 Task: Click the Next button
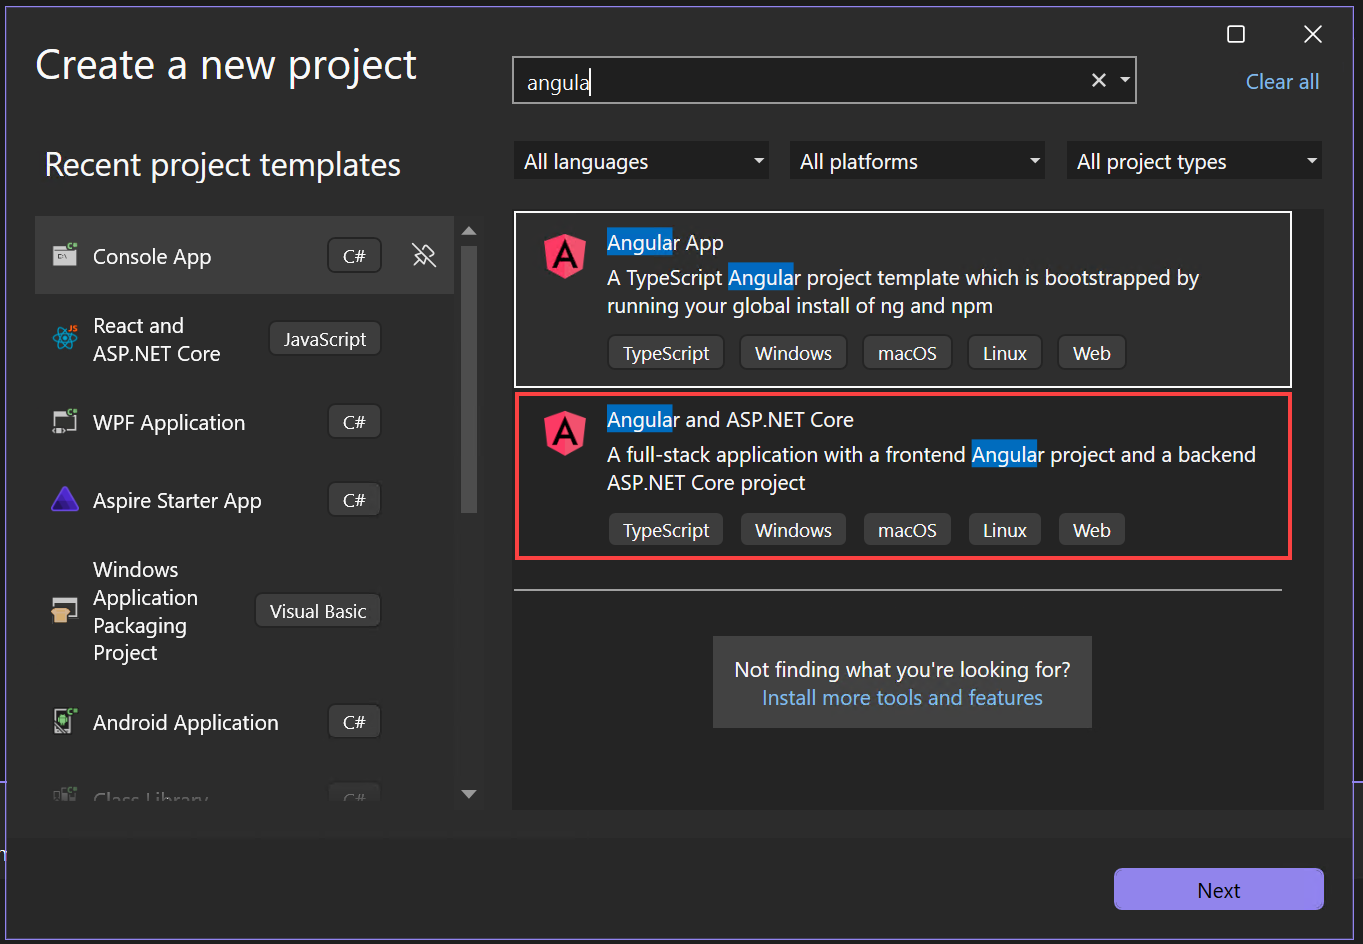click(x=1218, y=889)
